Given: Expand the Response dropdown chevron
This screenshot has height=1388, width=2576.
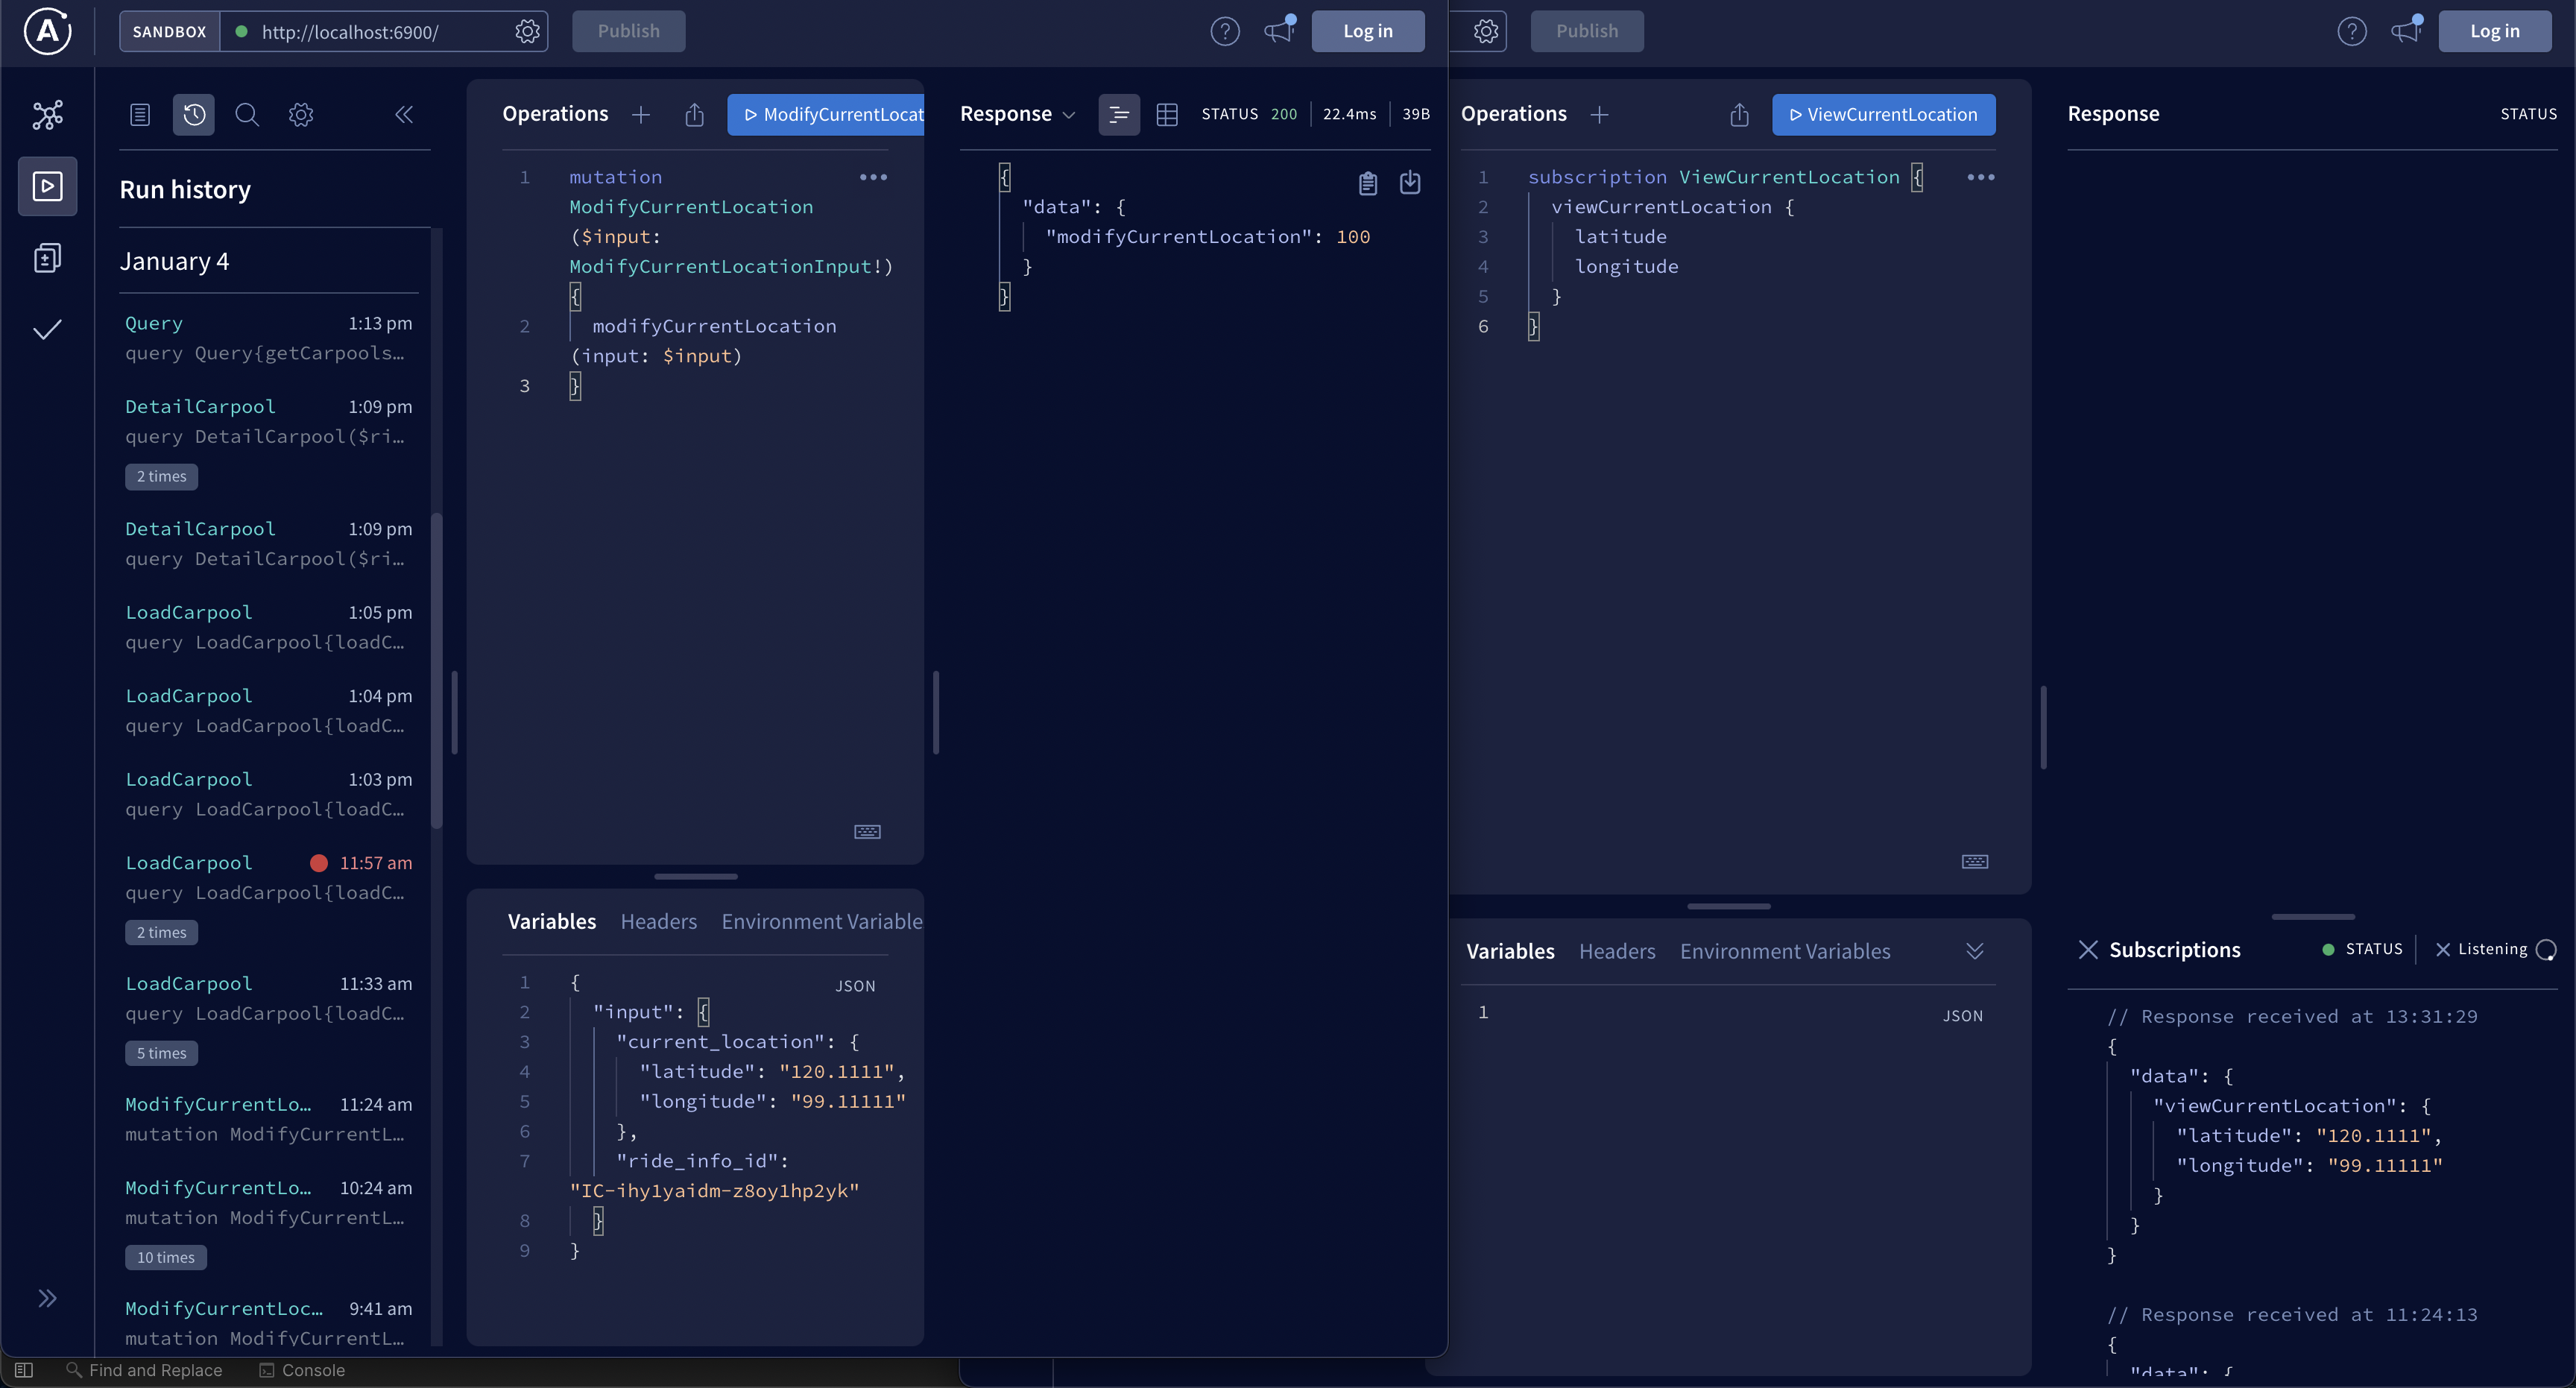Looking at the screenshot, I should click(x=1069, y=115).
